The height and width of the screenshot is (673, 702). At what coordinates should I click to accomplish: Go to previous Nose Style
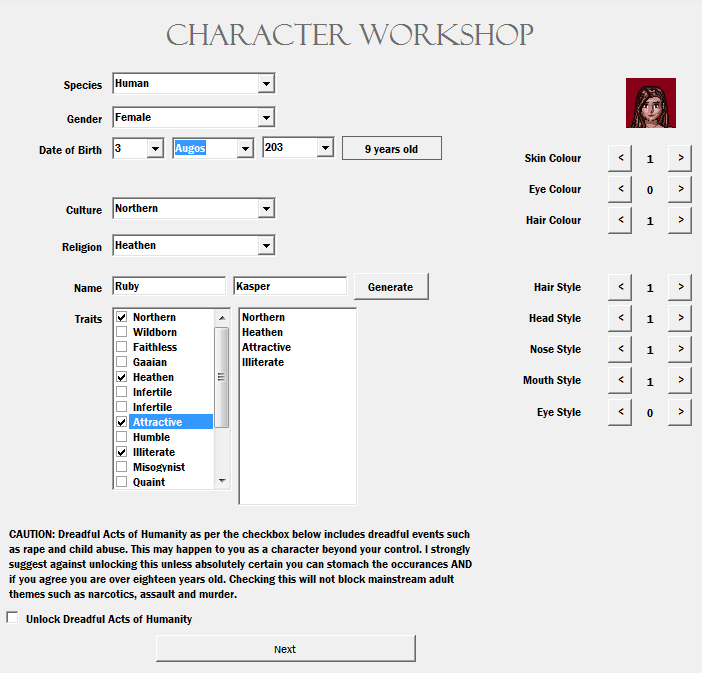pyautogui.click(x=620, y=349)
